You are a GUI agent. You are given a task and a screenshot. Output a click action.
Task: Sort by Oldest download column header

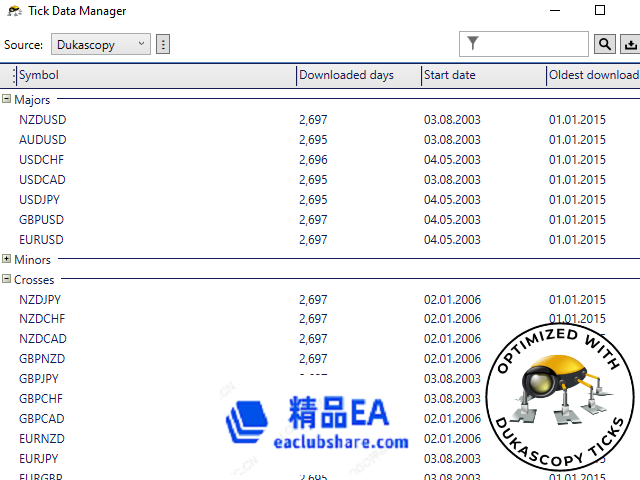coord(594,75)
